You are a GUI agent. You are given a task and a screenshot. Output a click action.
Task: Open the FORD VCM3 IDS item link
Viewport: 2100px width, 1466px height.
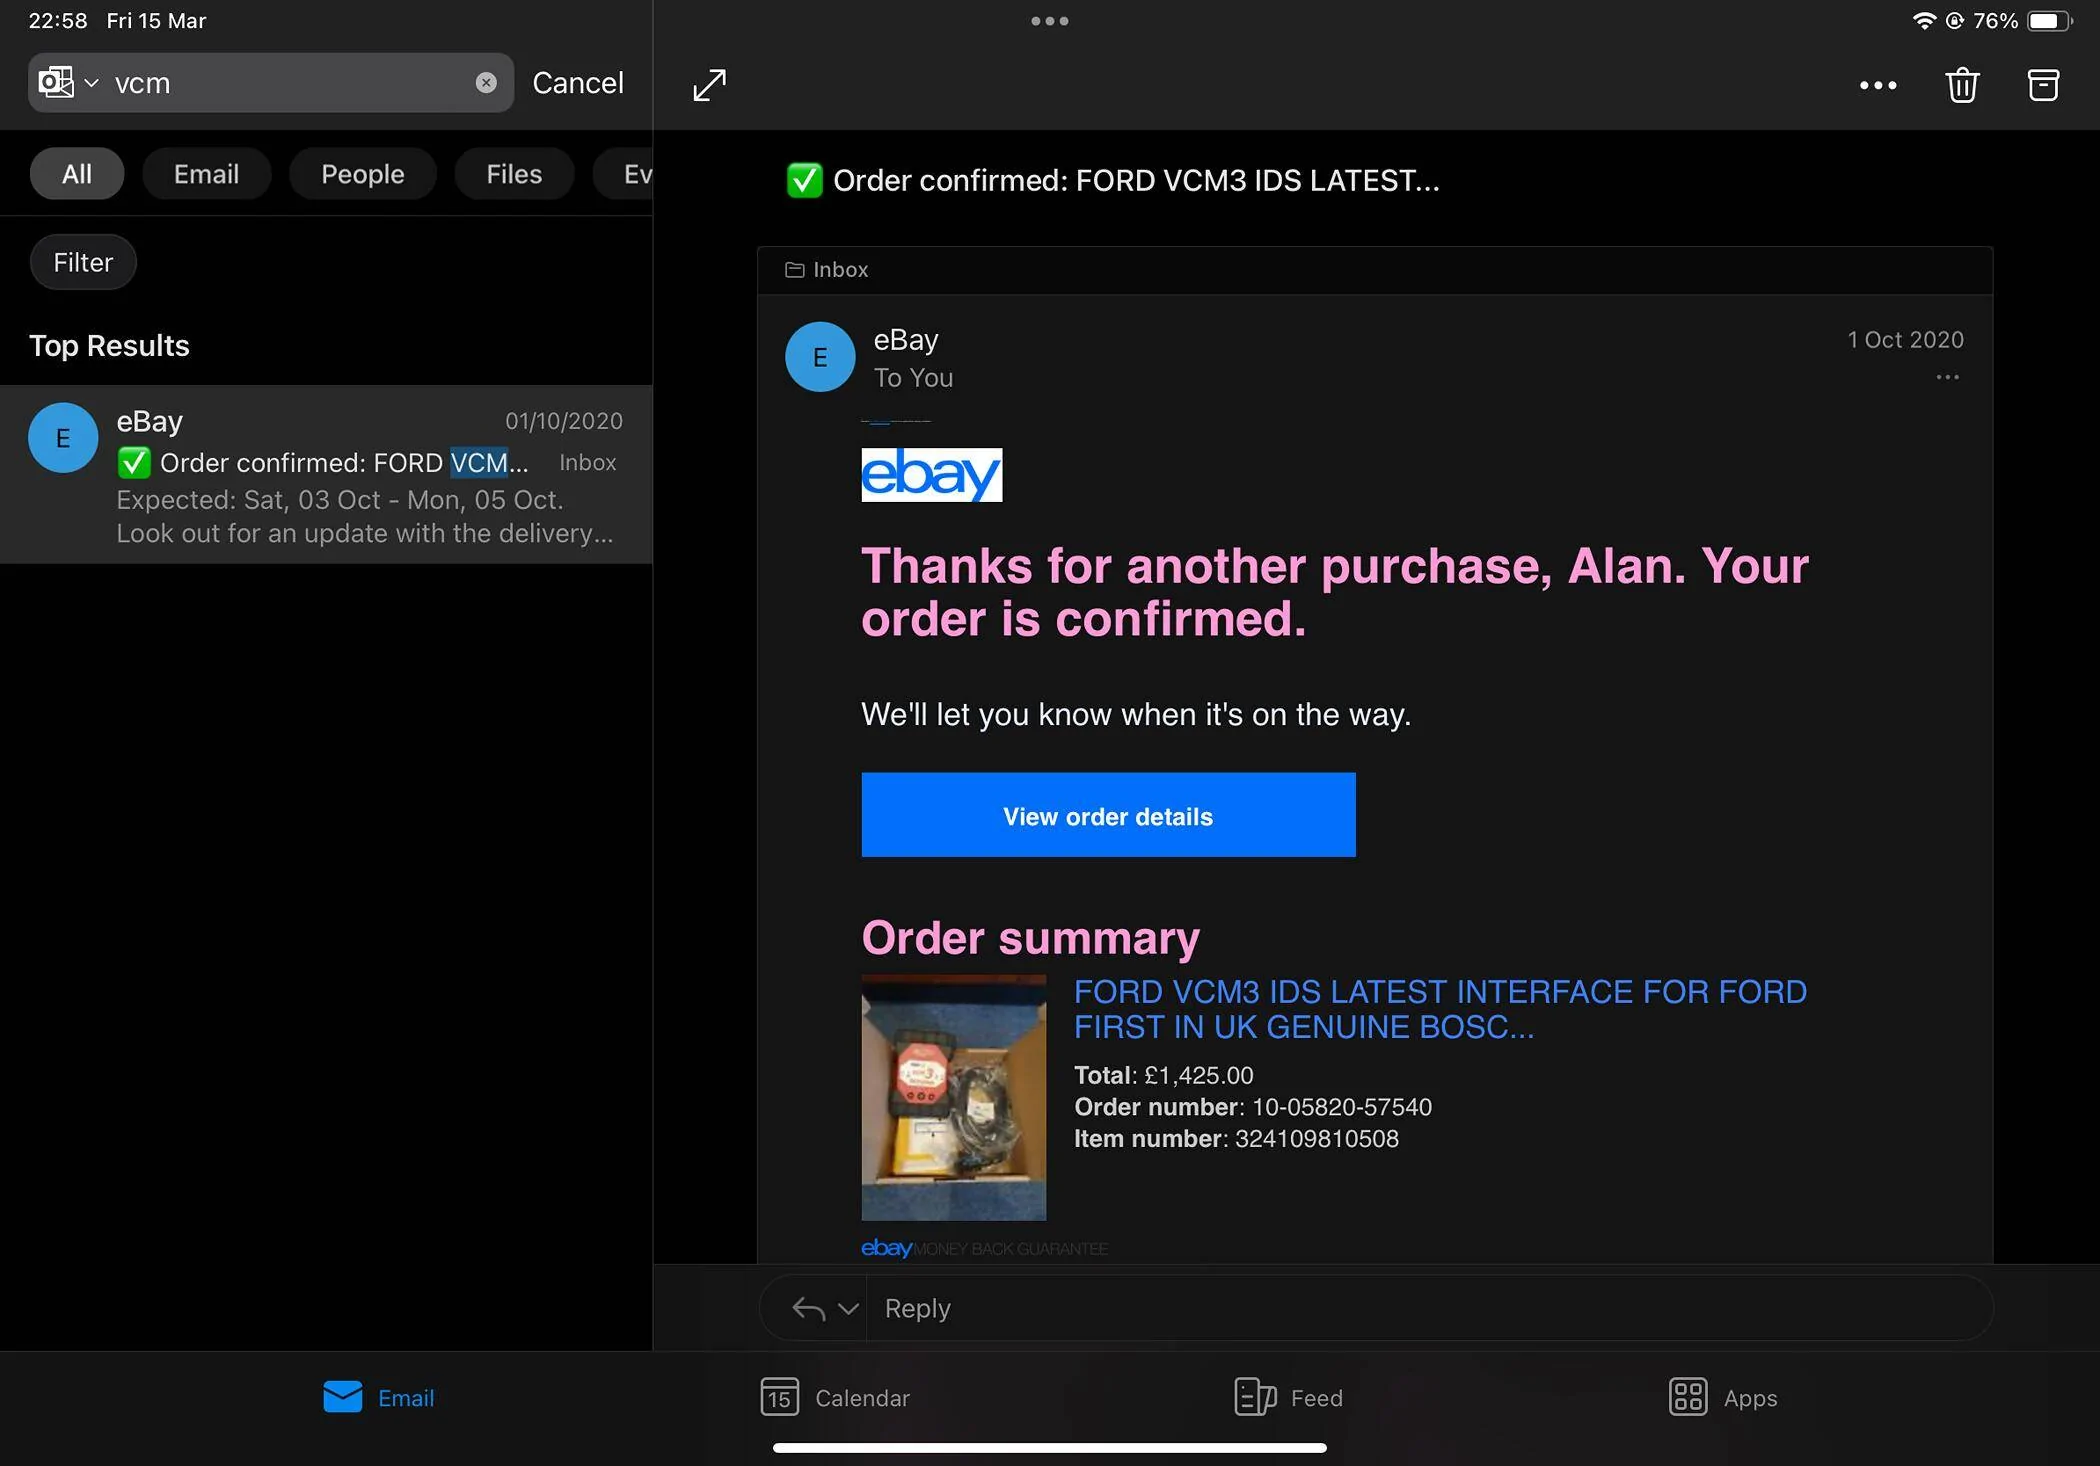1440,1009
